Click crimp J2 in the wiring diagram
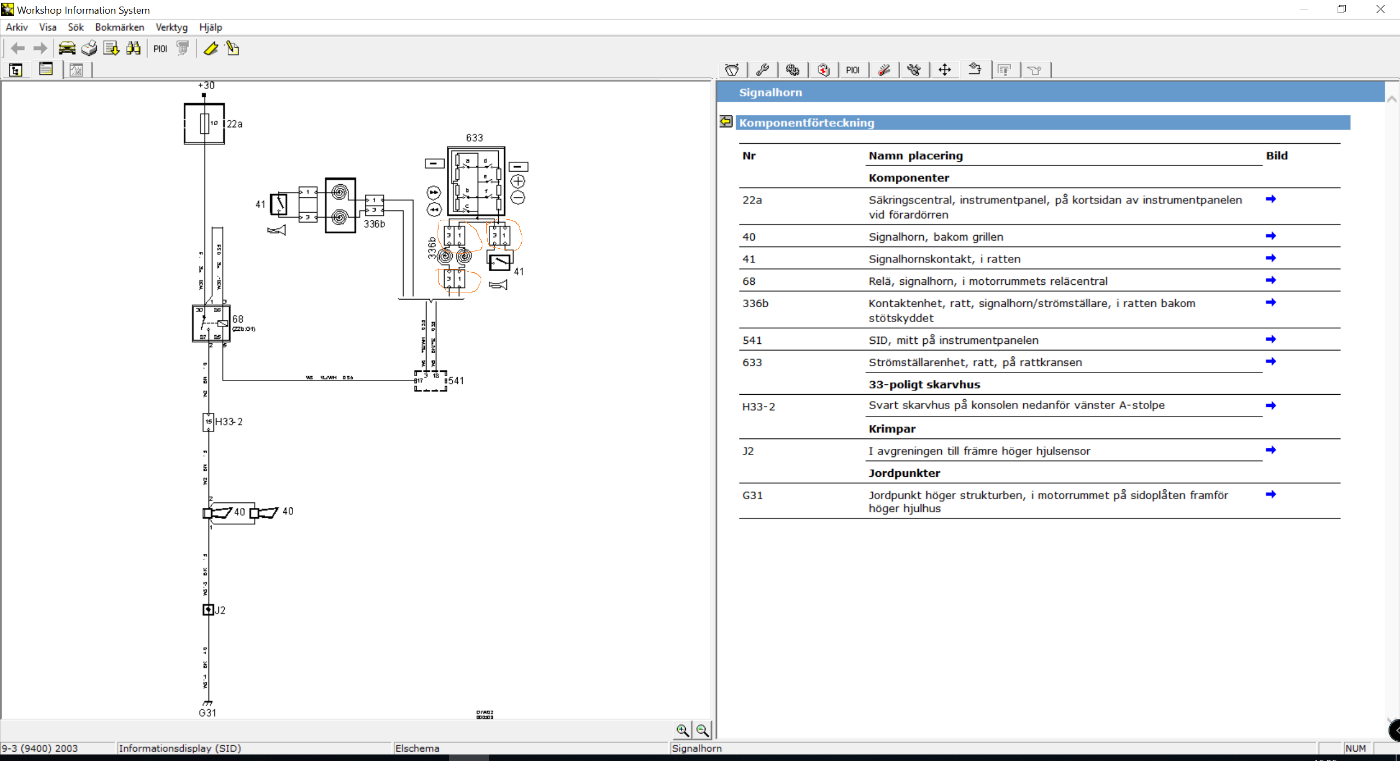Image resolution: width=1400 pixels, height=761 pixels. click(x=209, y=609)
